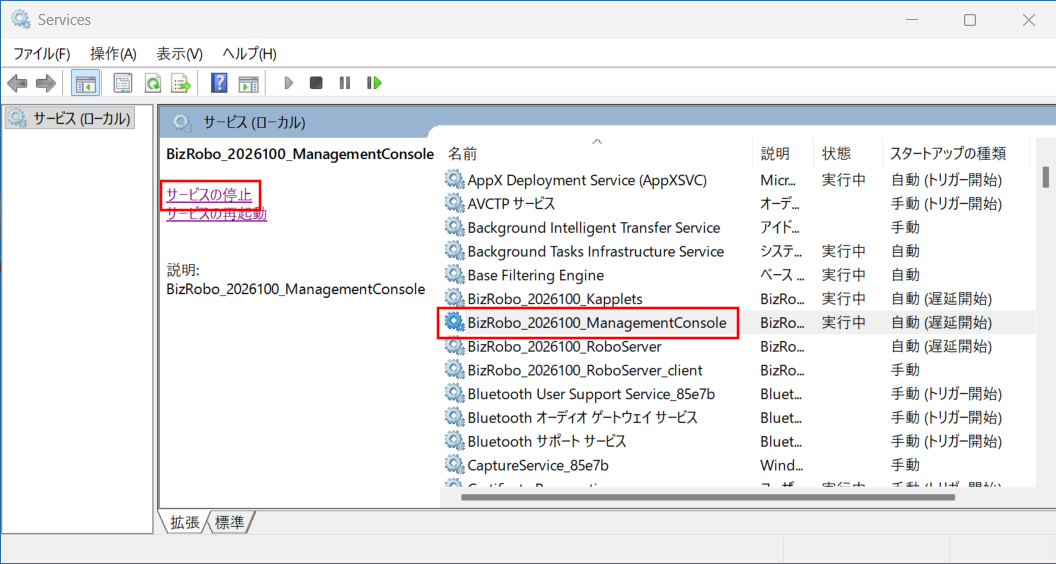The image size is (1056, 564).
Task: Select Bluetooth オーディオ ゲートウェイ サービス row
Action: 738,418
